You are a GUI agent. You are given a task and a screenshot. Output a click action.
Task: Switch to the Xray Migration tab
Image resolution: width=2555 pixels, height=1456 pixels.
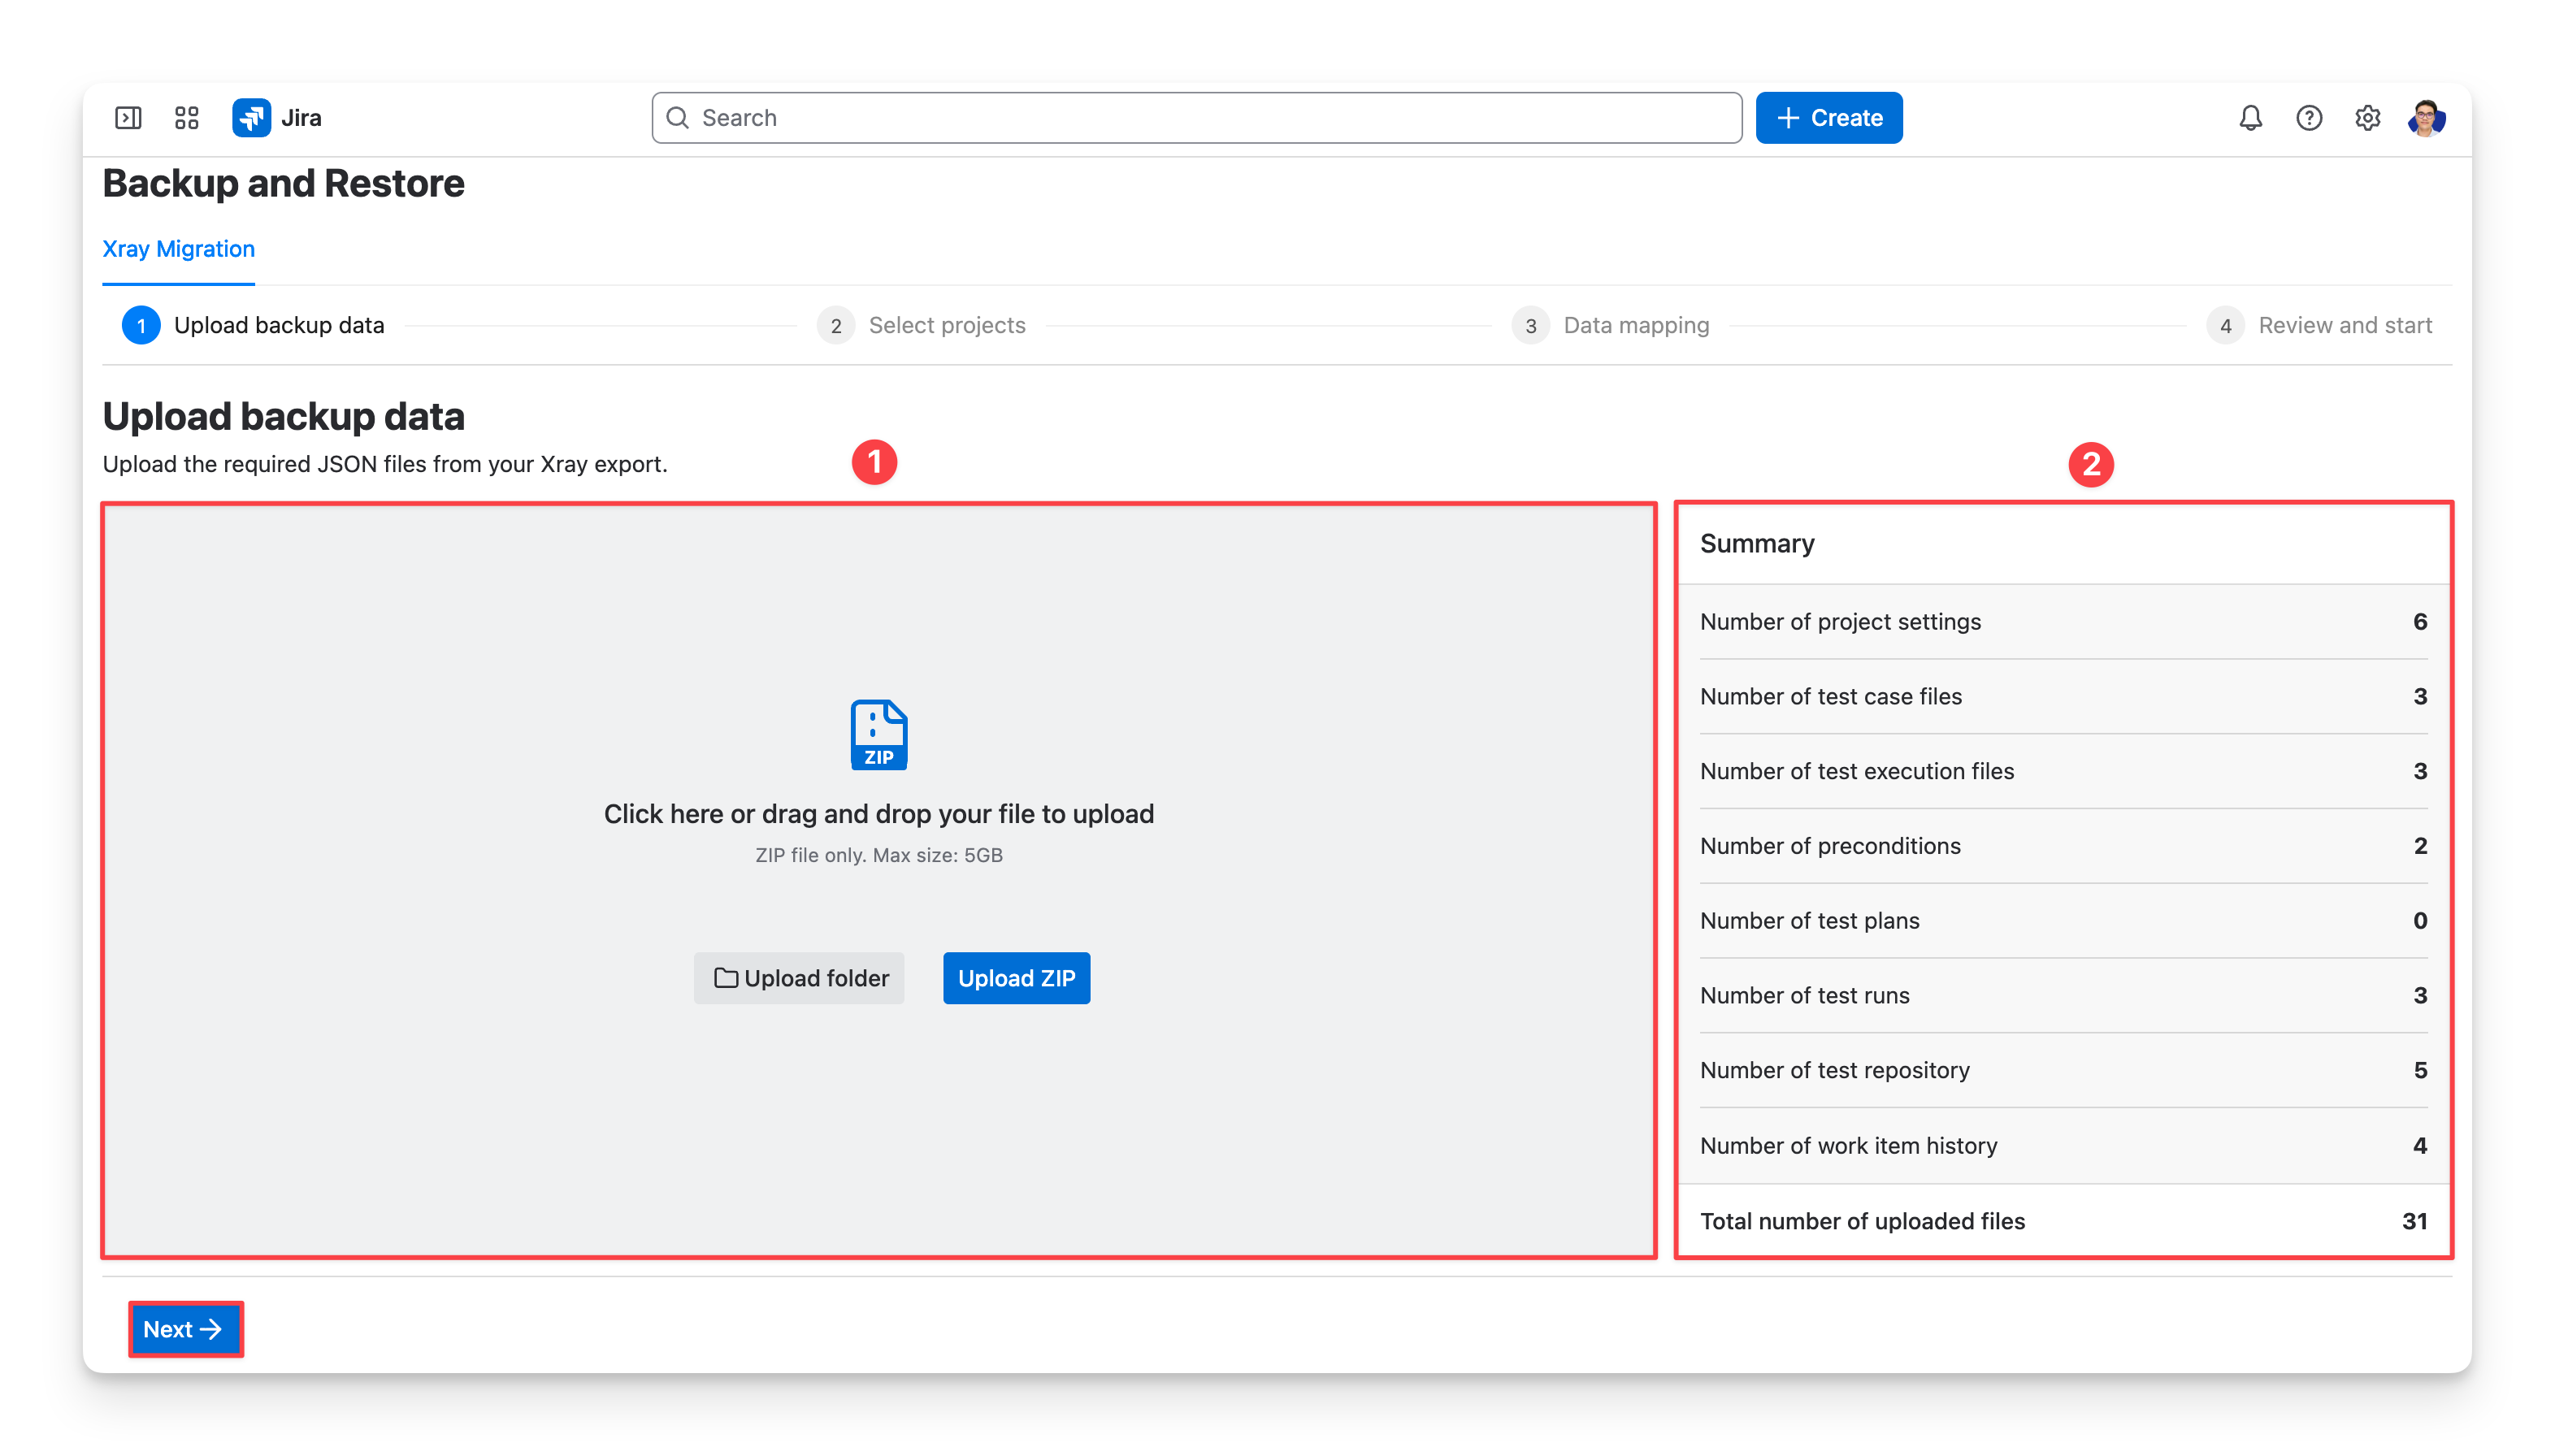coord(178,249)
